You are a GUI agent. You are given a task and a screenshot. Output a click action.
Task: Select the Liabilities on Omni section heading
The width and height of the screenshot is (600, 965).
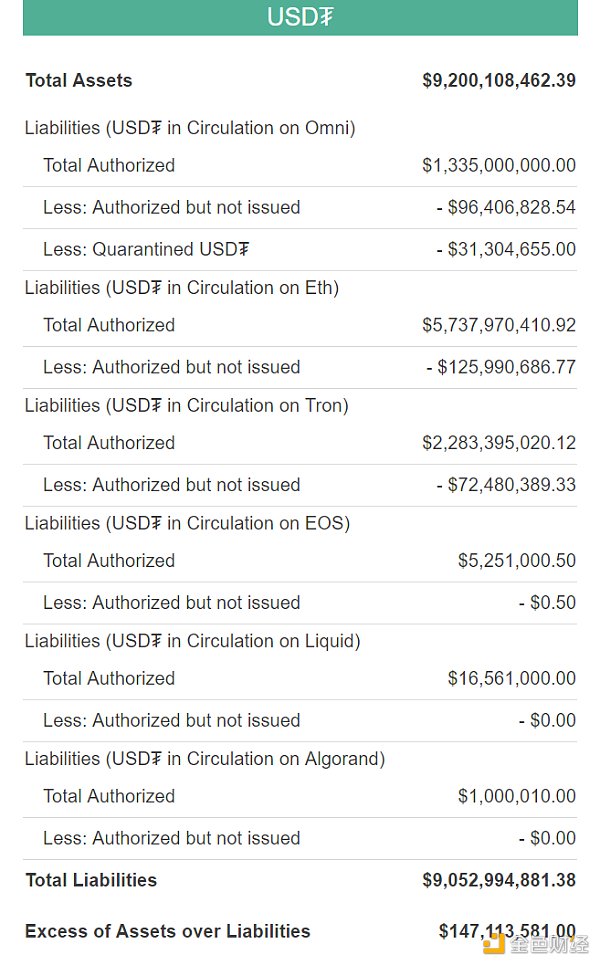pos(190,128)
